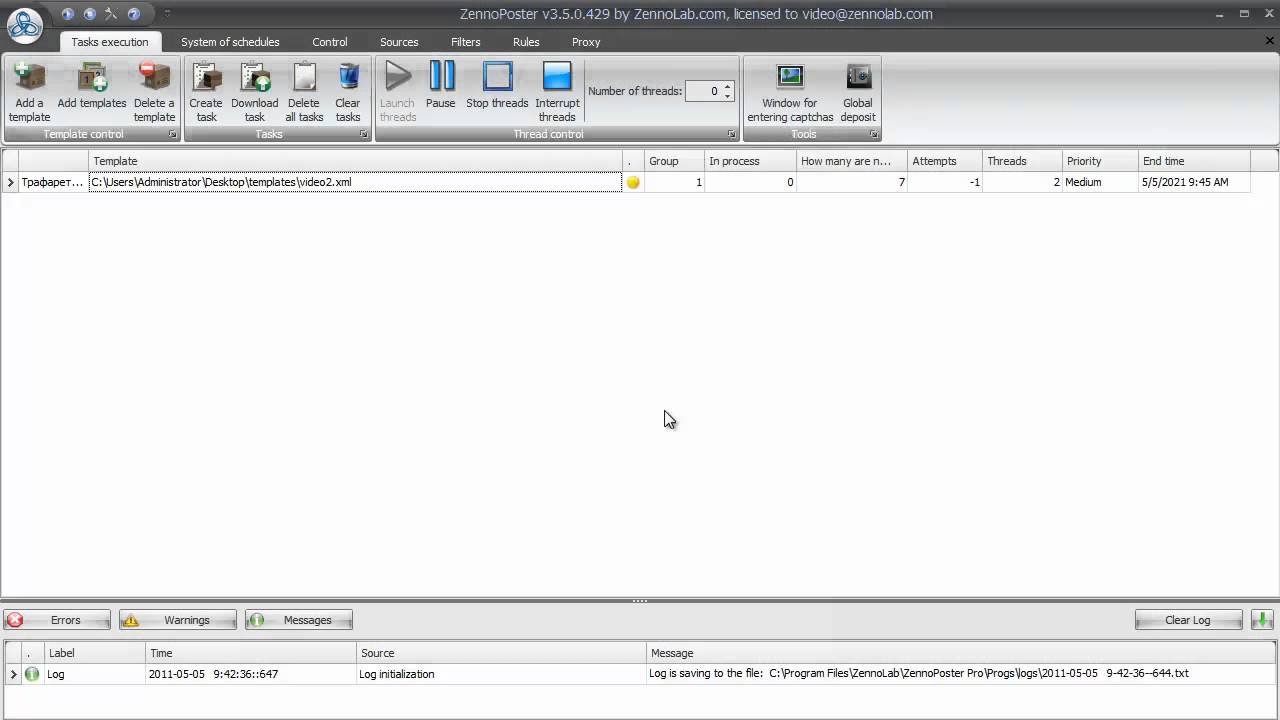Click the Number of threads input field
The image size is (1280, 720).
point(704,91)
